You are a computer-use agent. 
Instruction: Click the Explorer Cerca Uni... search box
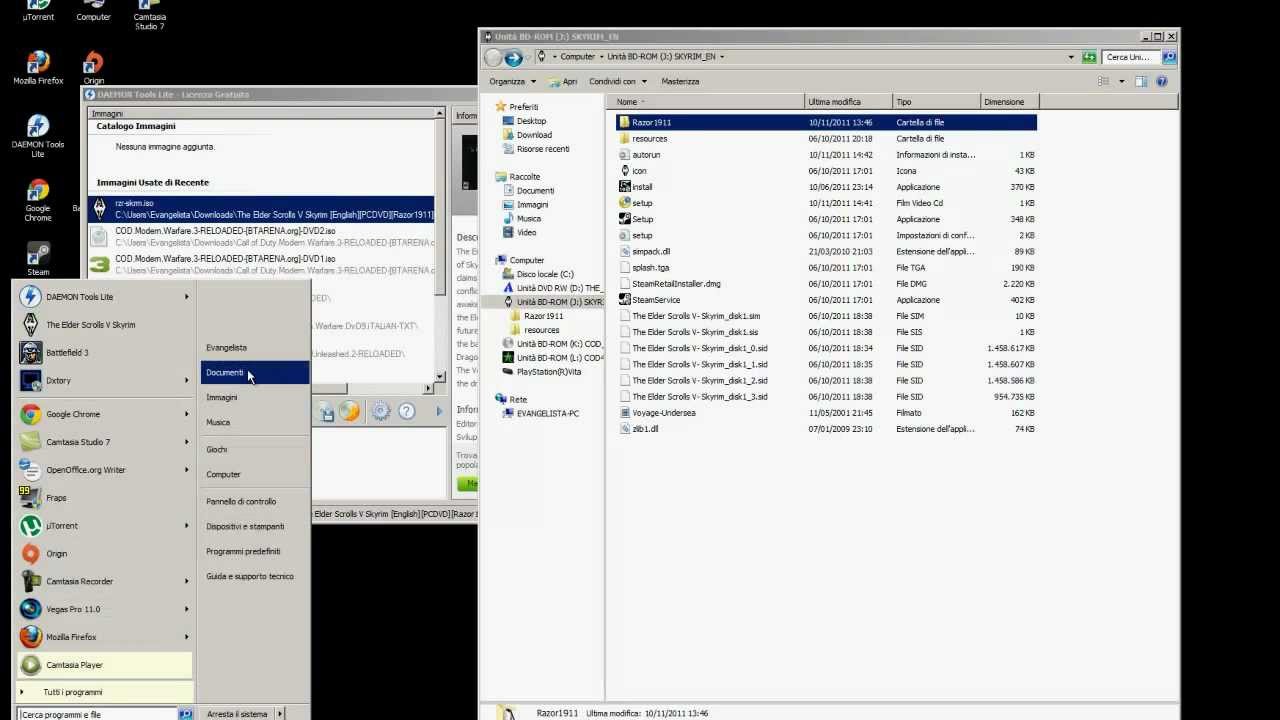click(x=1132, y=57)
